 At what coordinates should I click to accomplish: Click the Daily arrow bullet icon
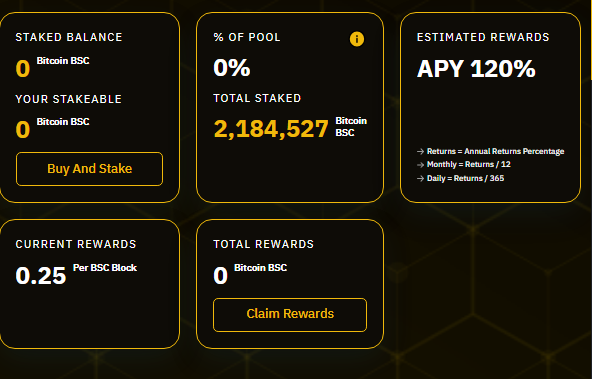[x=421, y=178]
